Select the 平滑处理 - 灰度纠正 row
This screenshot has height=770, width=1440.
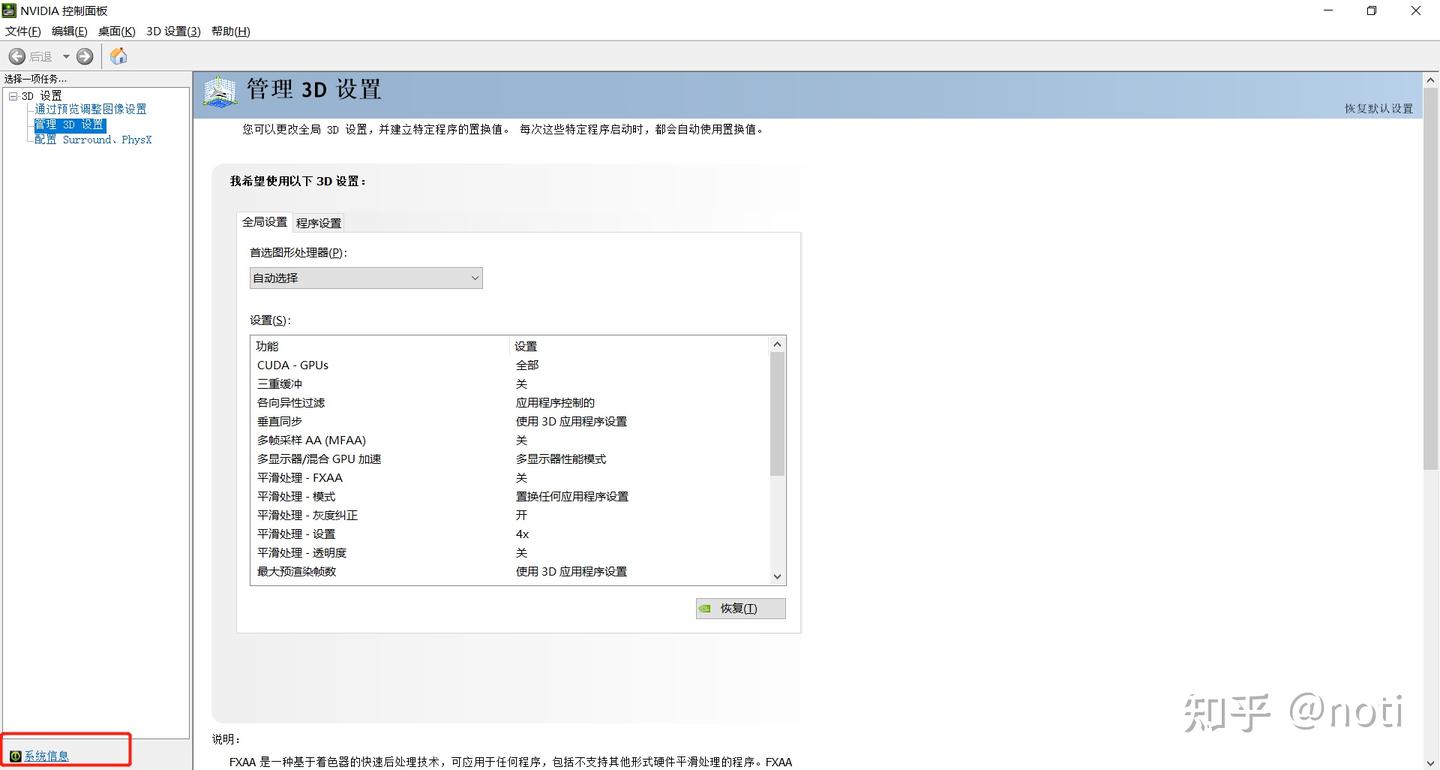pyautogui.click(x=510, y=515)
